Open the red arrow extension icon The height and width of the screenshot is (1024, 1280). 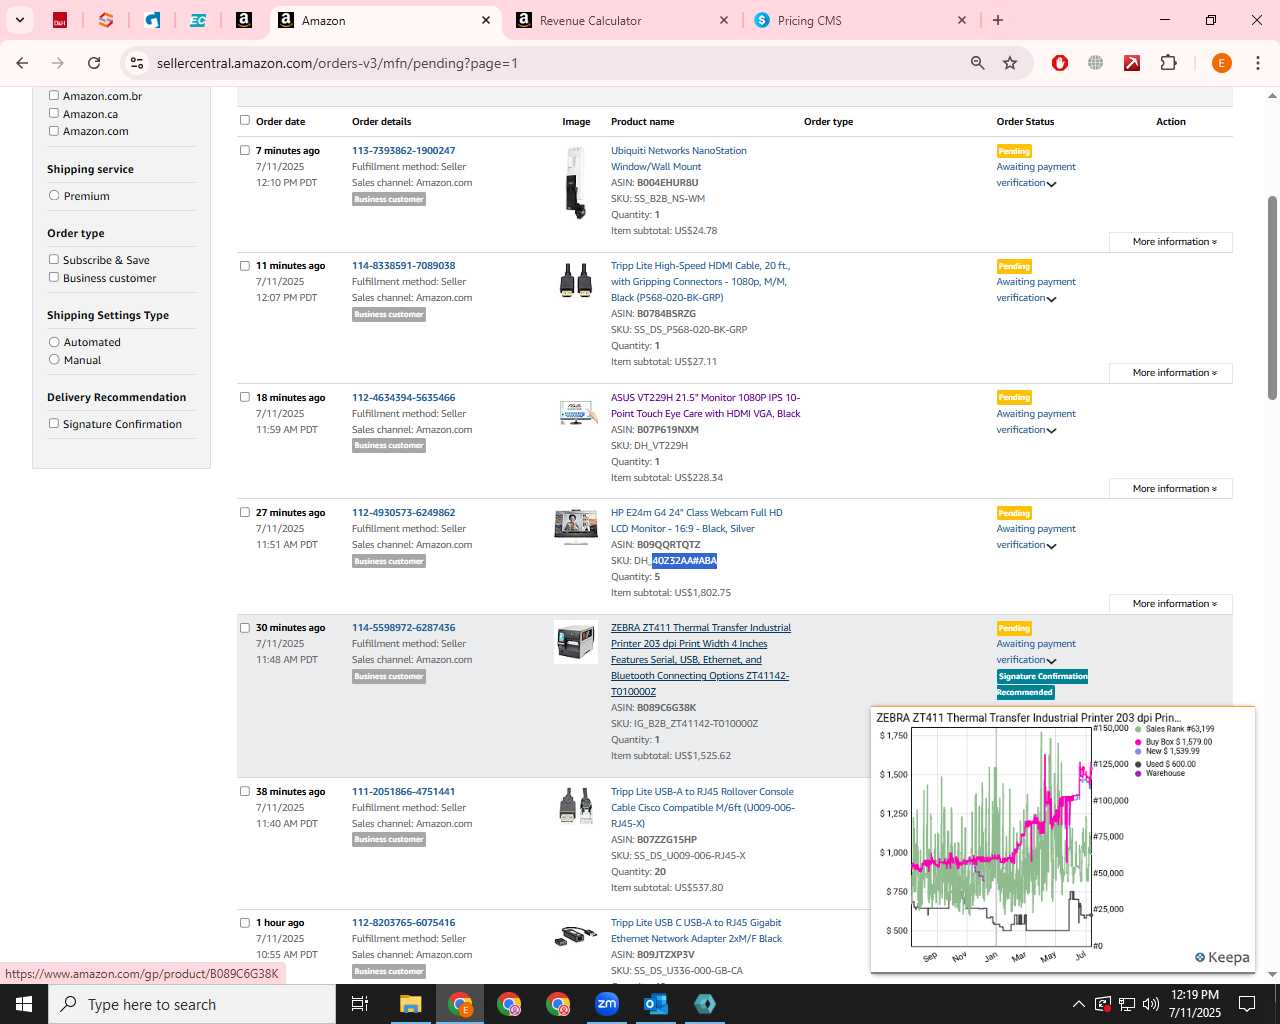point(1132,63)
